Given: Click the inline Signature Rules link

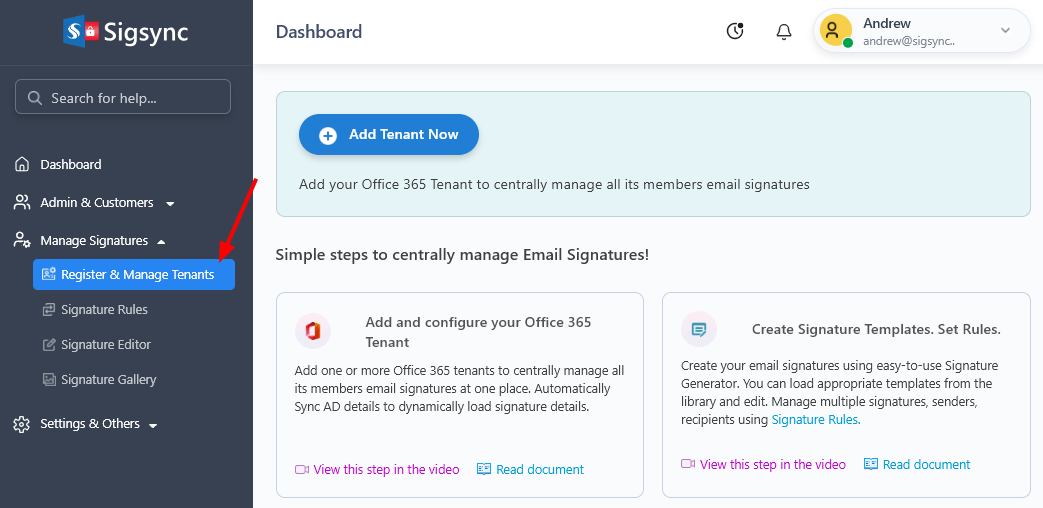Looking at the screenshot, I should 814,420.
